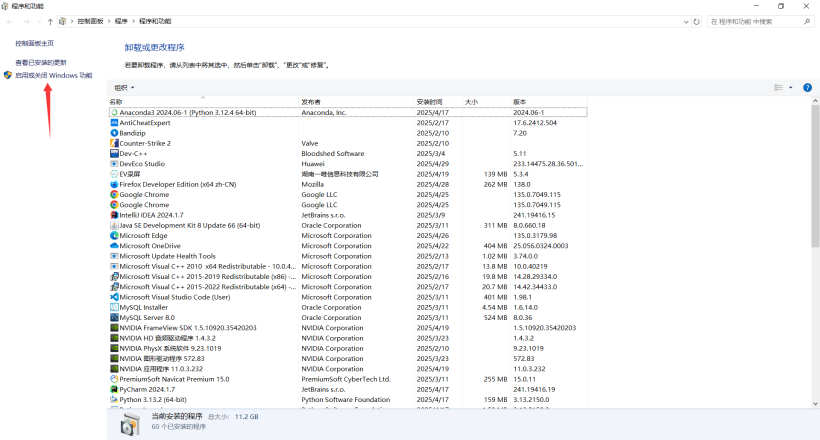Click the Anaconda3 program icon
The height and width of the screenshot is (440, 820).
point(114,112)
